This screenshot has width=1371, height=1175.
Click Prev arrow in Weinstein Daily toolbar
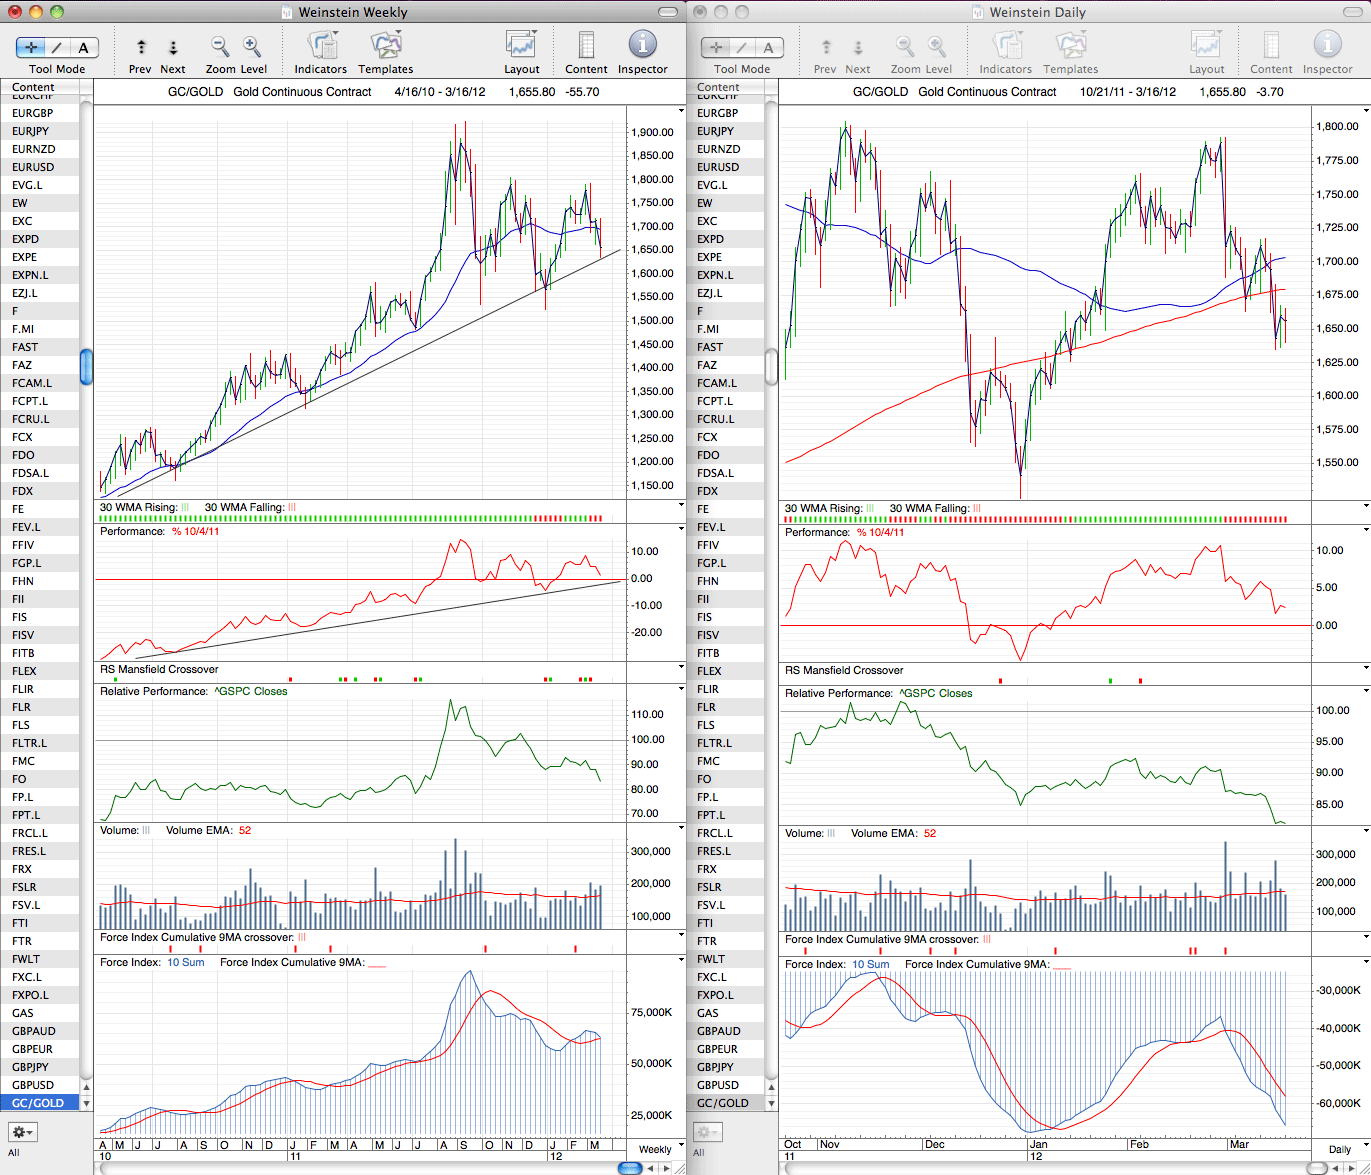pos(825,47)
